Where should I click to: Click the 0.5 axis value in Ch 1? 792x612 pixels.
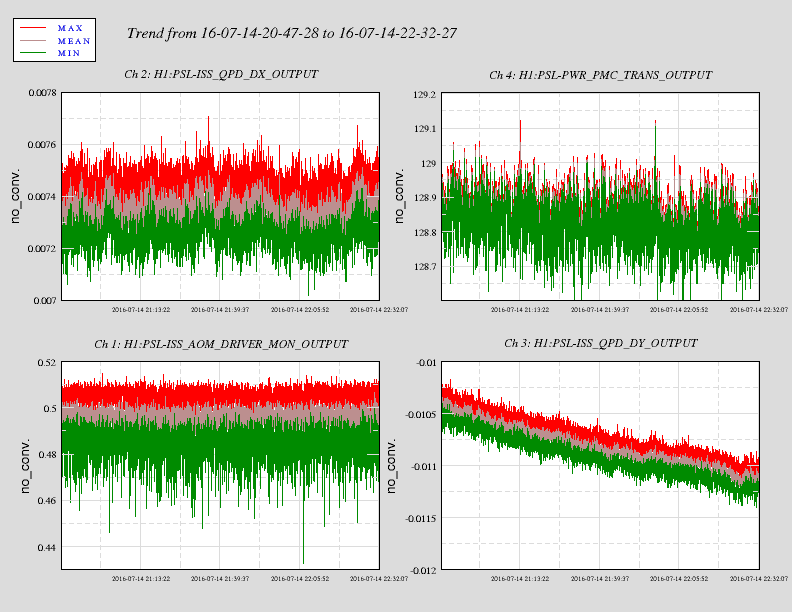pyautogui.click(x=50, y=409)
